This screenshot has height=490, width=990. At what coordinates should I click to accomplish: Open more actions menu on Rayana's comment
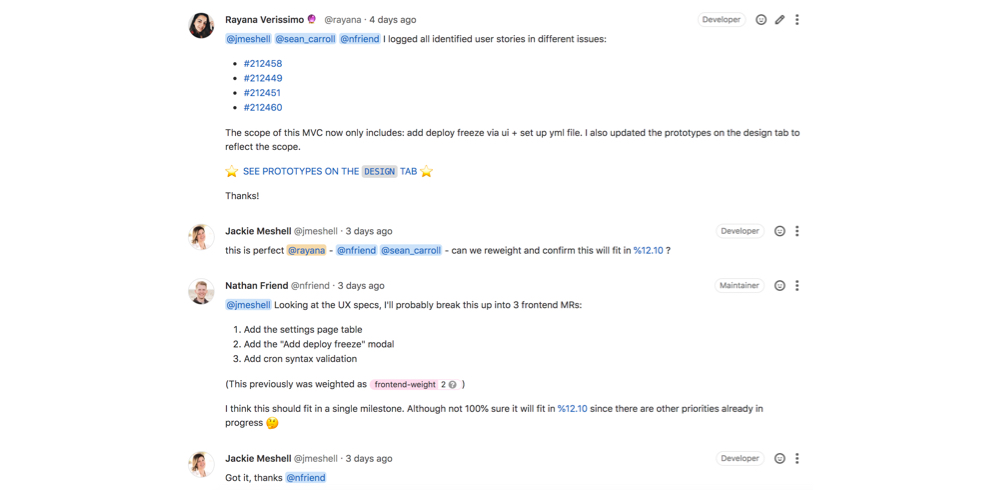[x=797, y=20]
